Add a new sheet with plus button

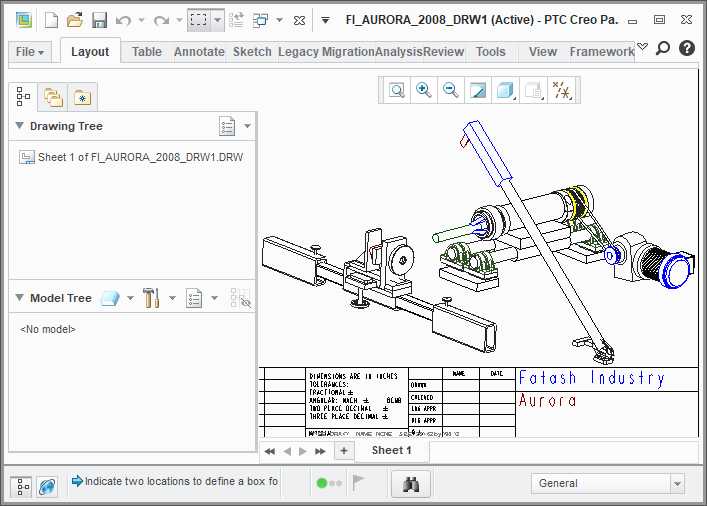pyautogui.click(x=344, y=451)
